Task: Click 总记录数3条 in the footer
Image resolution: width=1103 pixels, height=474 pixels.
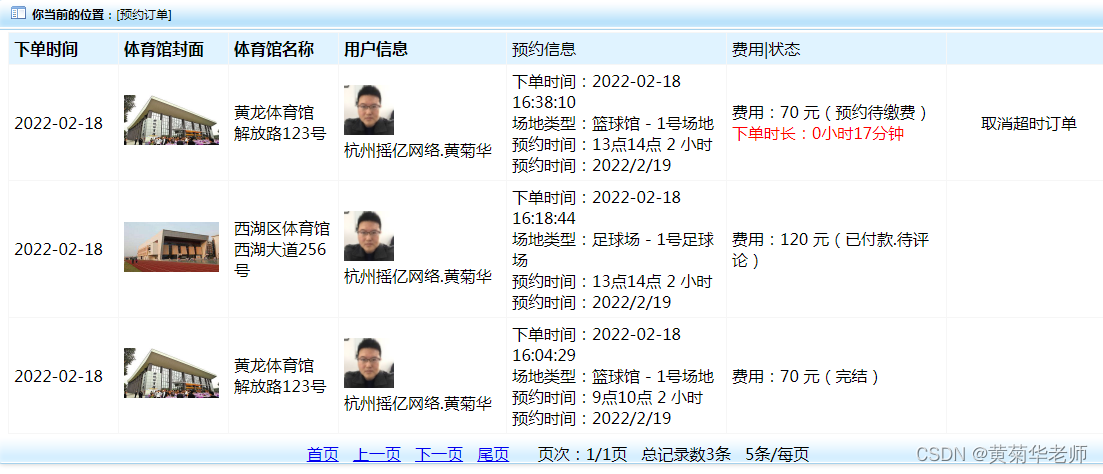Action: coord(686,454)
